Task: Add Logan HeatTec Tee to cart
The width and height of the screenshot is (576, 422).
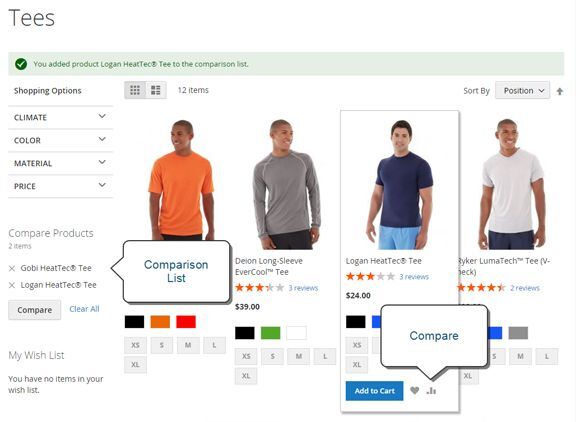Action: 374,391
